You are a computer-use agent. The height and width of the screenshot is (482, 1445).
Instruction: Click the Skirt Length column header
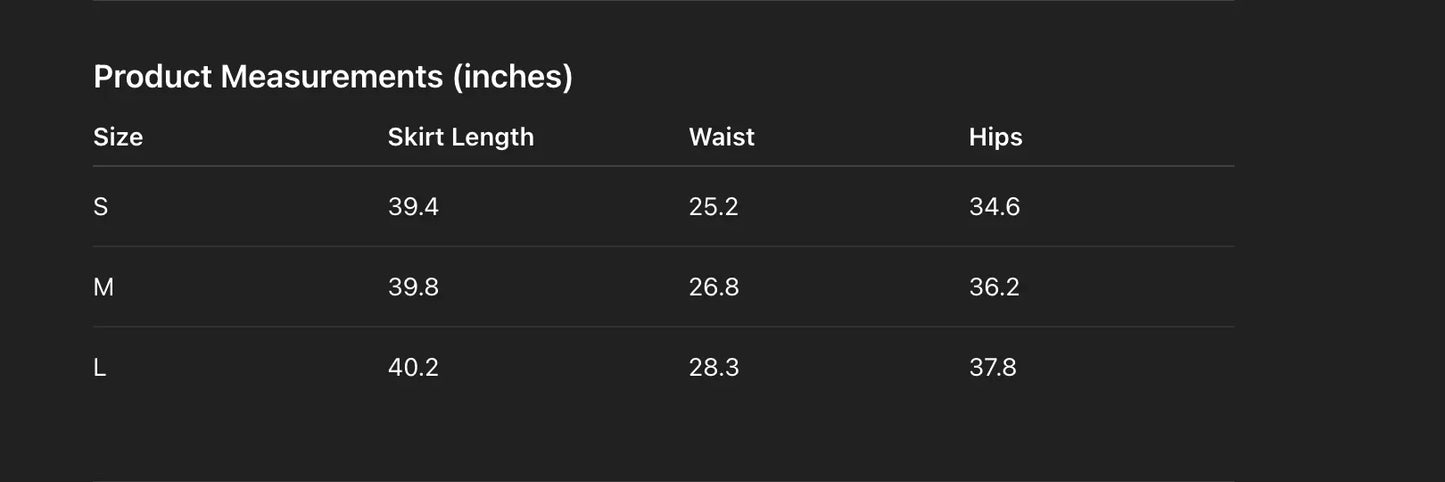point(461,137)
